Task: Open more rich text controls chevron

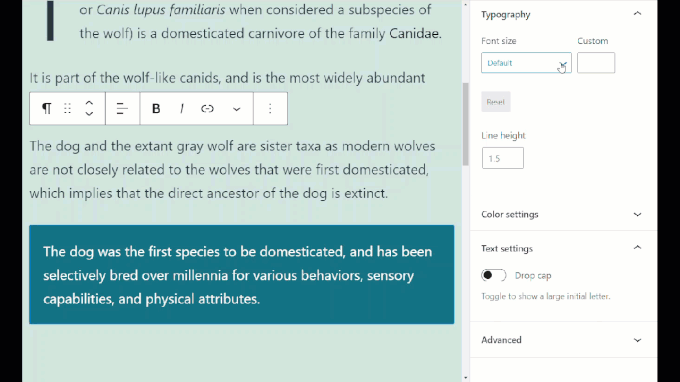Action: pyautogui.click(x=236, y=109)
